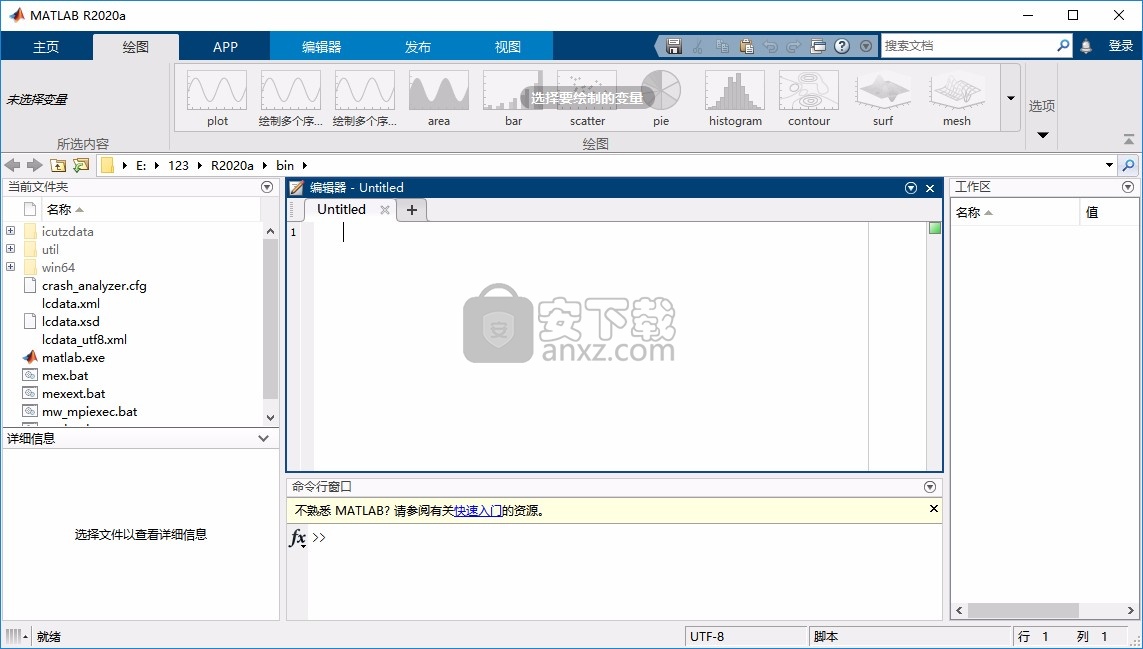
Task: Click the command window prompt
Action: [319, 537]
